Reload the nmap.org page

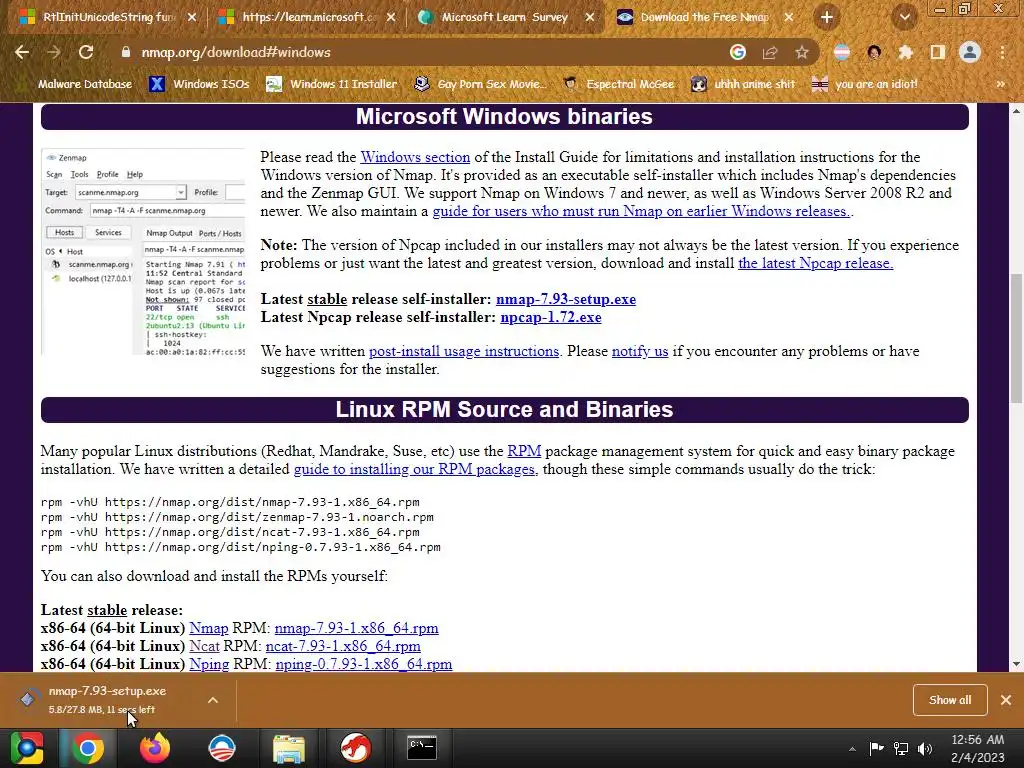tap(86, 52)
